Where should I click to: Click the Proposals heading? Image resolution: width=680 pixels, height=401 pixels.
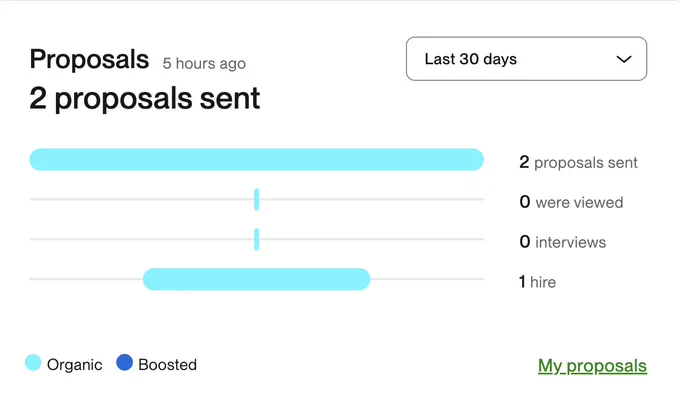[x=89, y=59]
